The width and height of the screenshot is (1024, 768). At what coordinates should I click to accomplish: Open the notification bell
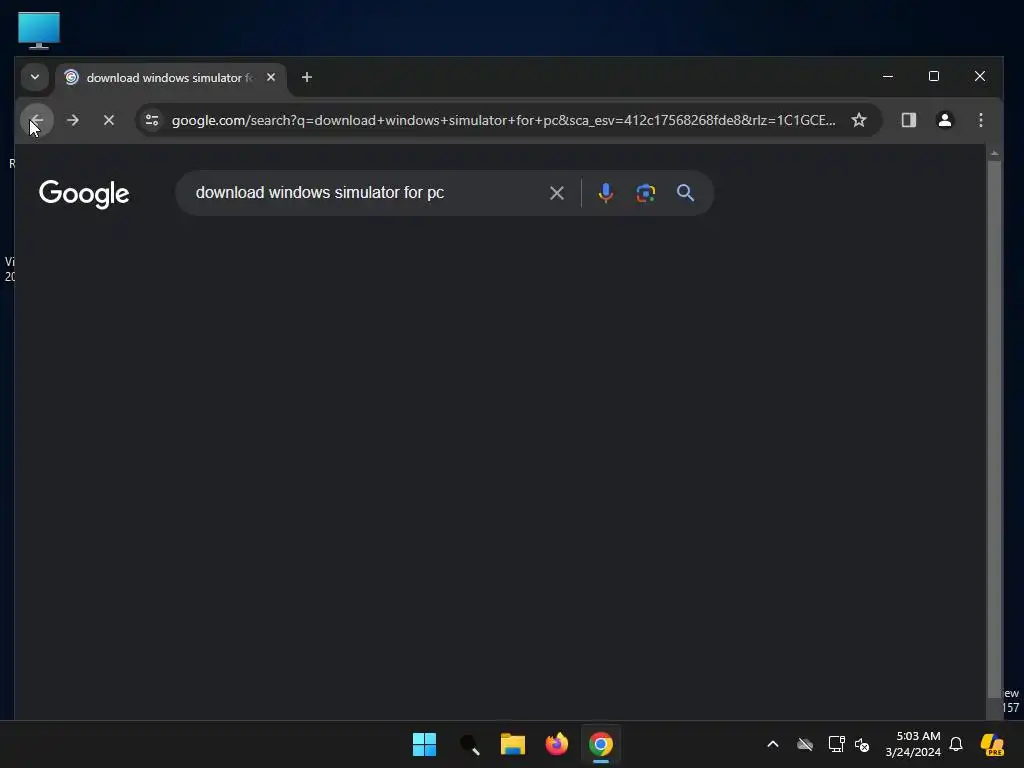pos(956,744)
